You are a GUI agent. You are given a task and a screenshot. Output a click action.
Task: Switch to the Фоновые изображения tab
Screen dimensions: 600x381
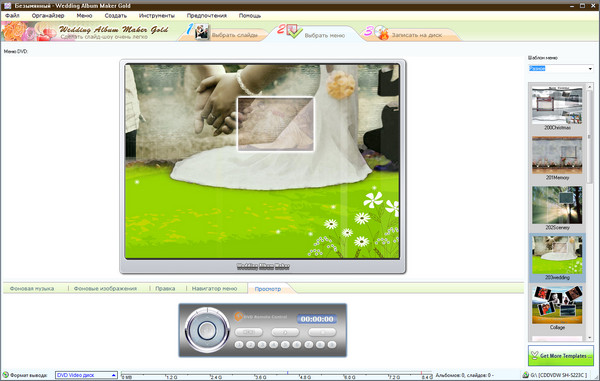(x=105, y=288)
